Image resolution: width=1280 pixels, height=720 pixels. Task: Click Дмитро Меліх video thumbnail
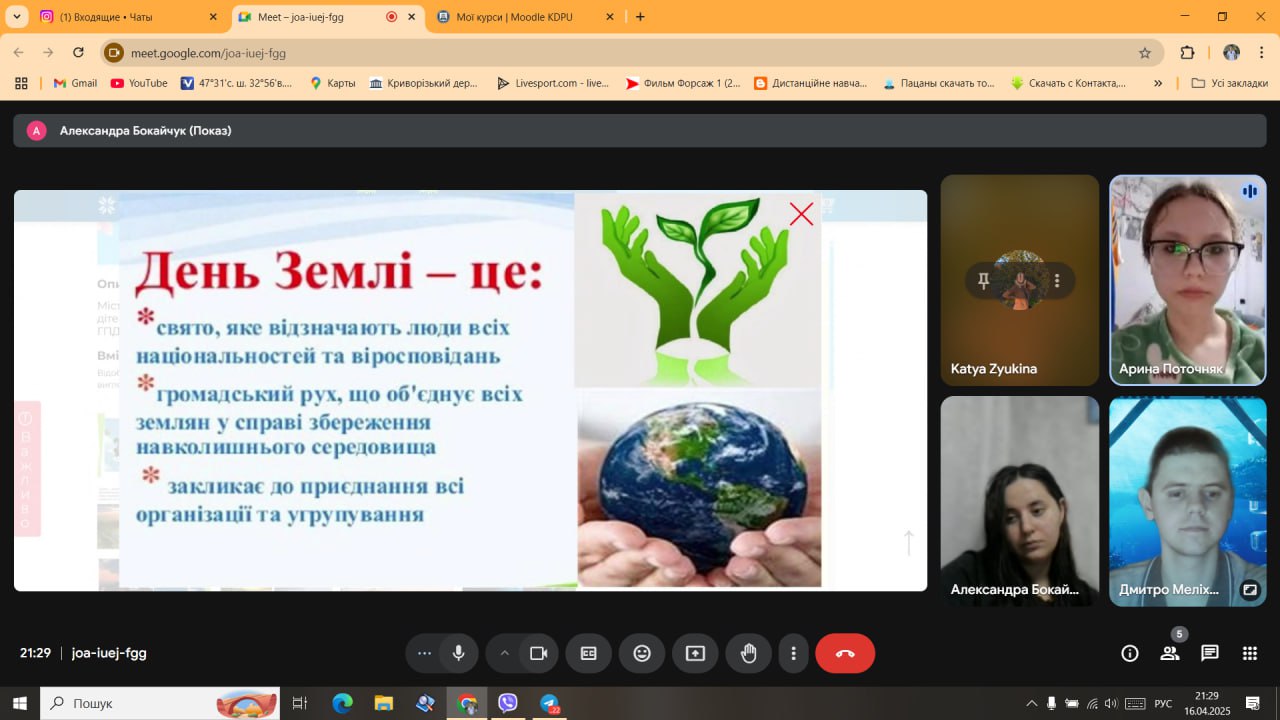point(1187,500)
